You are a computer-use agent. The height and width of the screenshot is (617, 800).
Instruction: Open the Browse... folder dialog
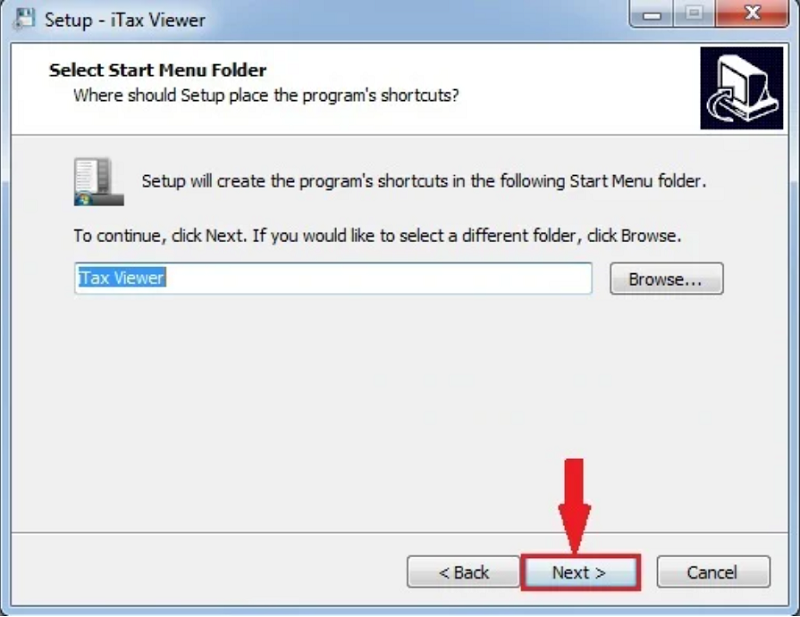(666, 279)
